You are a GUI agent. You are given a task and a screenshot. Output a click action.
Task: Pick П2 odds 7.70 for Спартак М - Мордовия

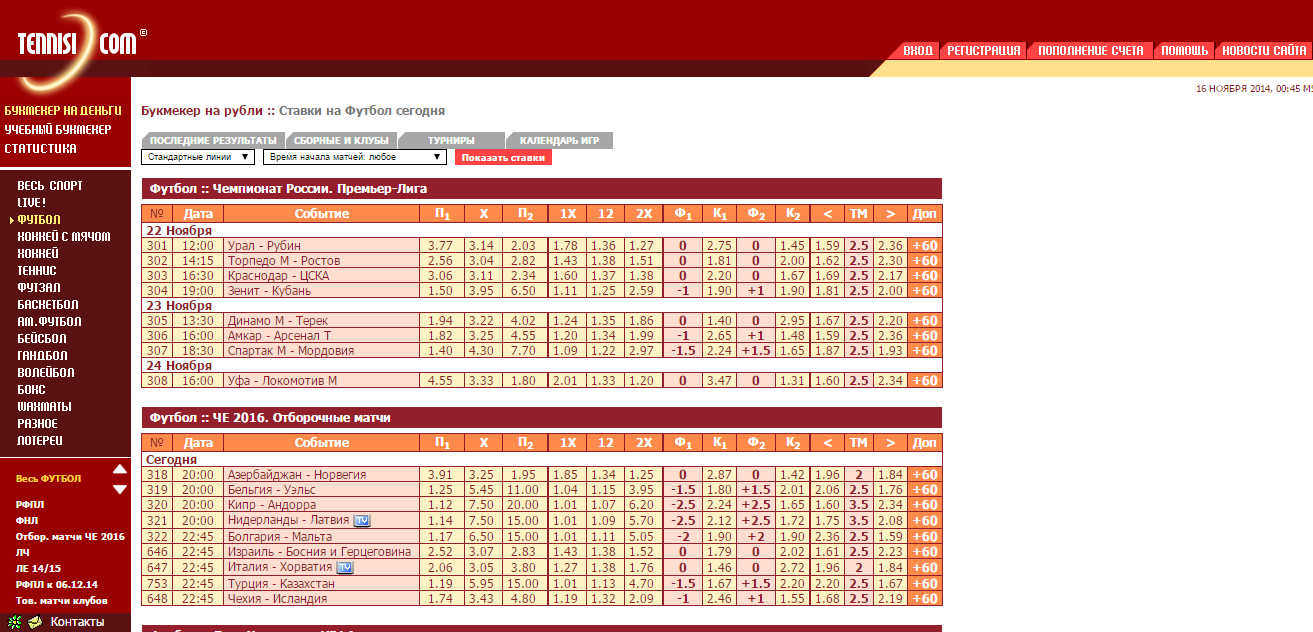pos(522,351)
